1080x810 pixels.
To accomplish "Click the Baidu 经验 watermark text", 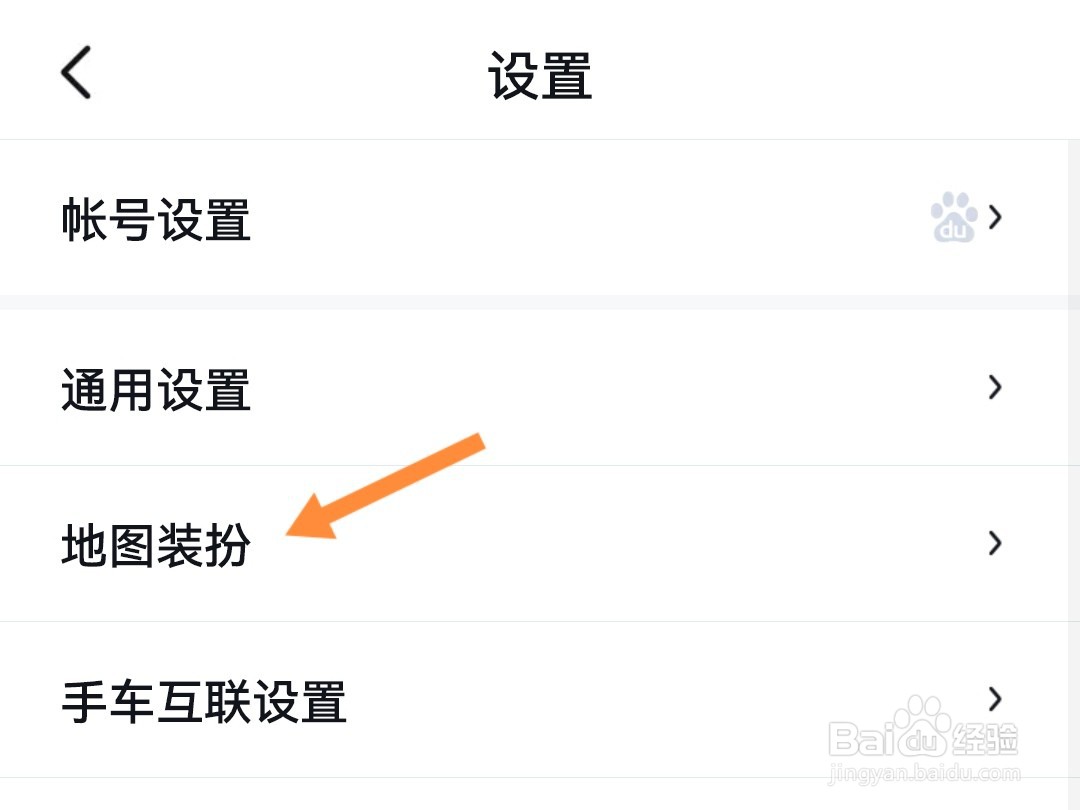I will [x=923, y=738].
